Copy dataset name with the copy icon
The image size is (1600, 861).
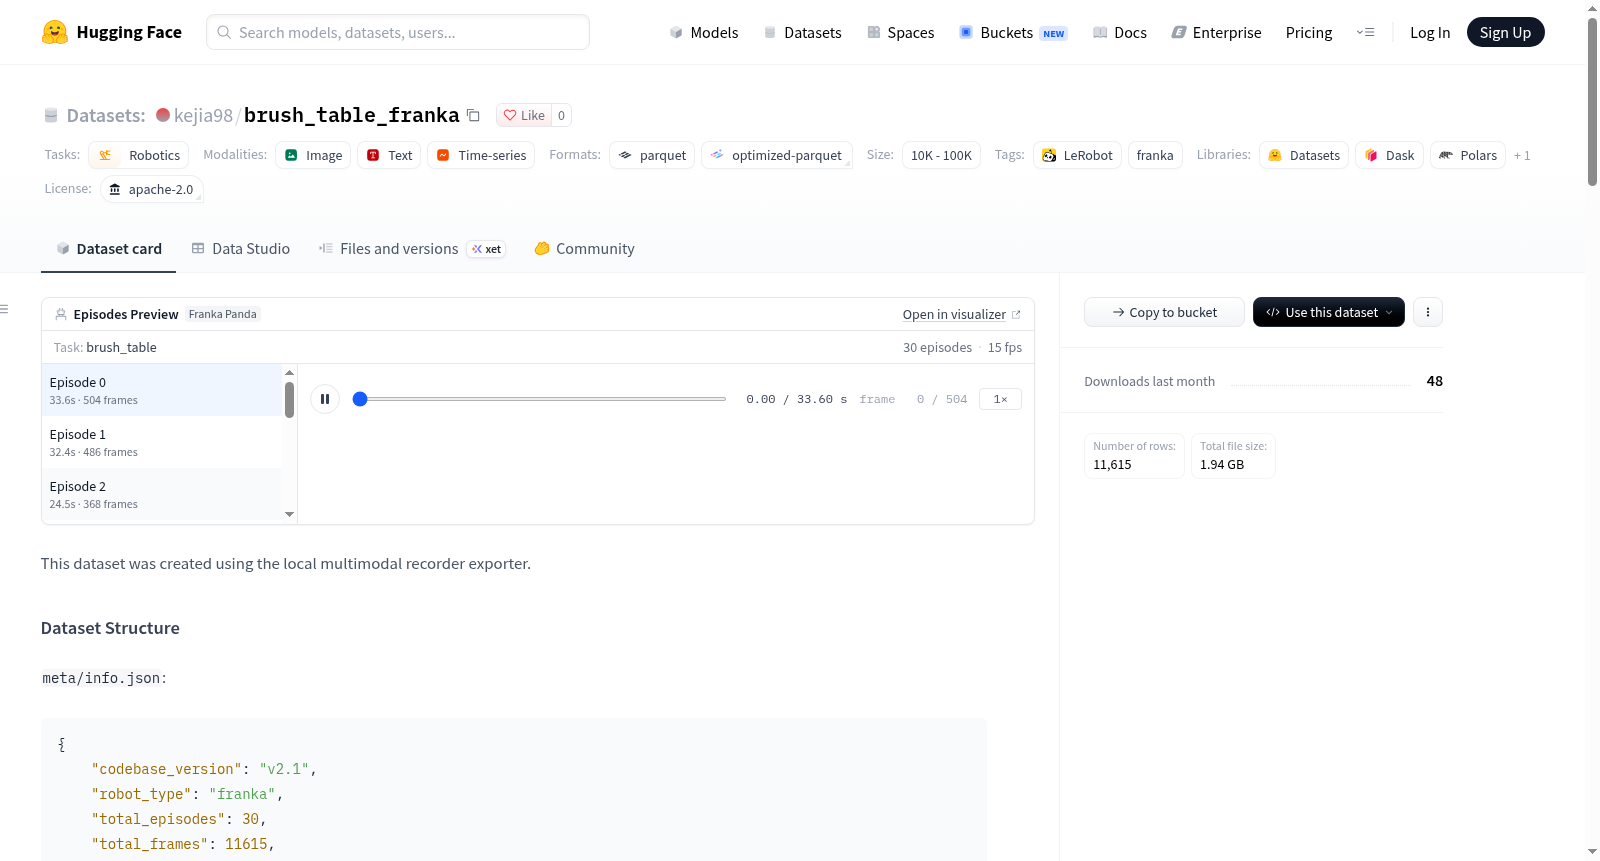474,116
